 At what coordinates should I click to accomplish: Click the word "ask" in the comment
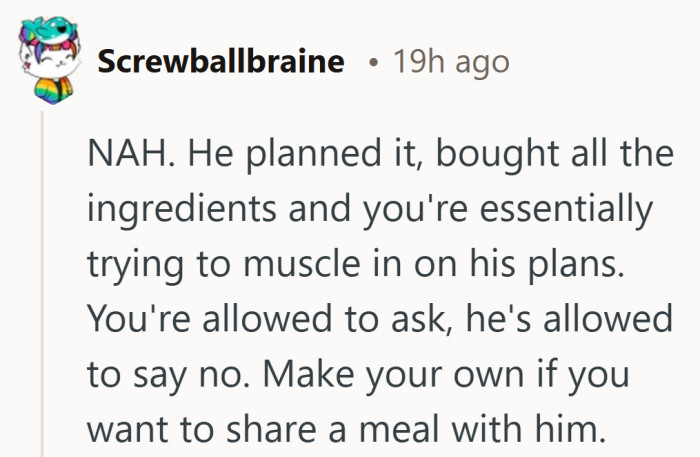[x=377, y=321]
